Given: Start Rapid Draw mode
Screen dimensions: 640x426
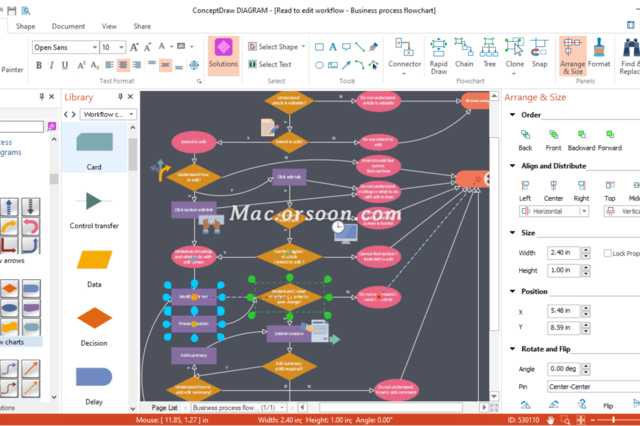Looking at the screenshot, I should tap(438, 56).
